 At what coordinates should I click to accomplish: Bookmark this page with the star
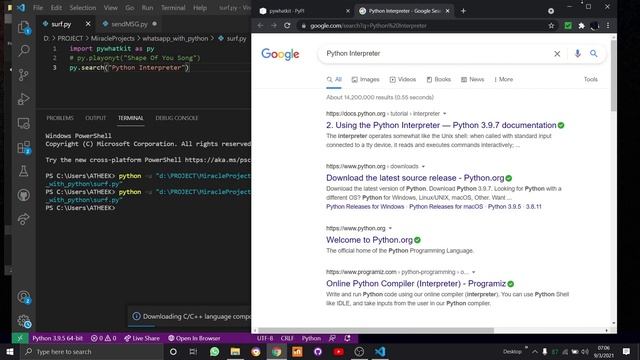pyautogui.click(x=551, y=25)
